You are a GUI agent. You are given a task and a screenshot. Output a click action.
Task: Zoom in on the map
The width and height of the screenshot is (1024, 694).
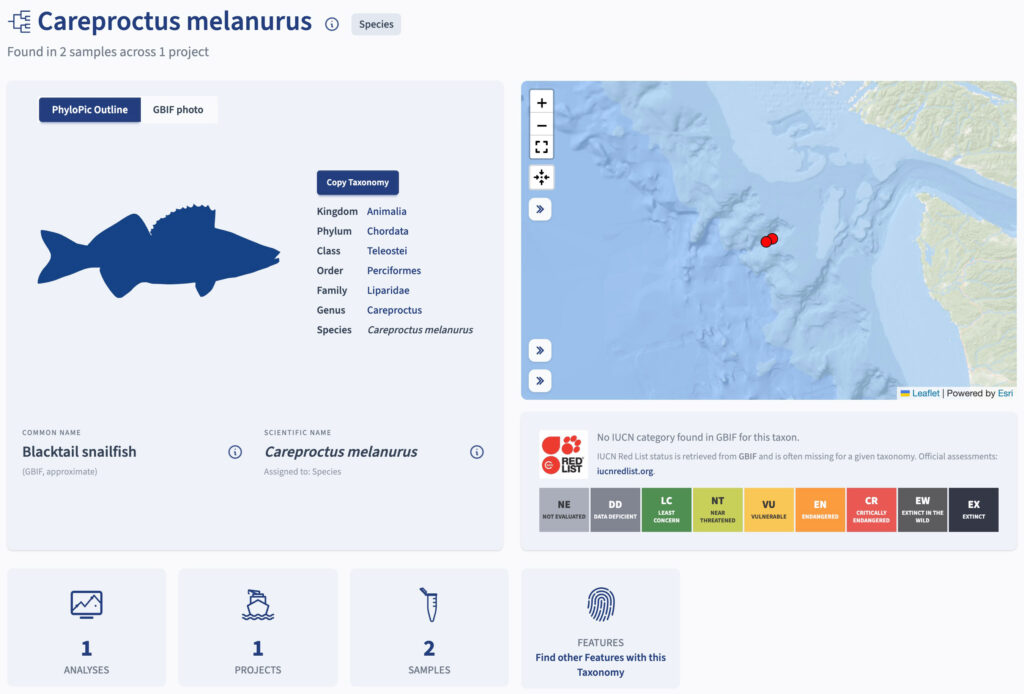tap(541, 103)
